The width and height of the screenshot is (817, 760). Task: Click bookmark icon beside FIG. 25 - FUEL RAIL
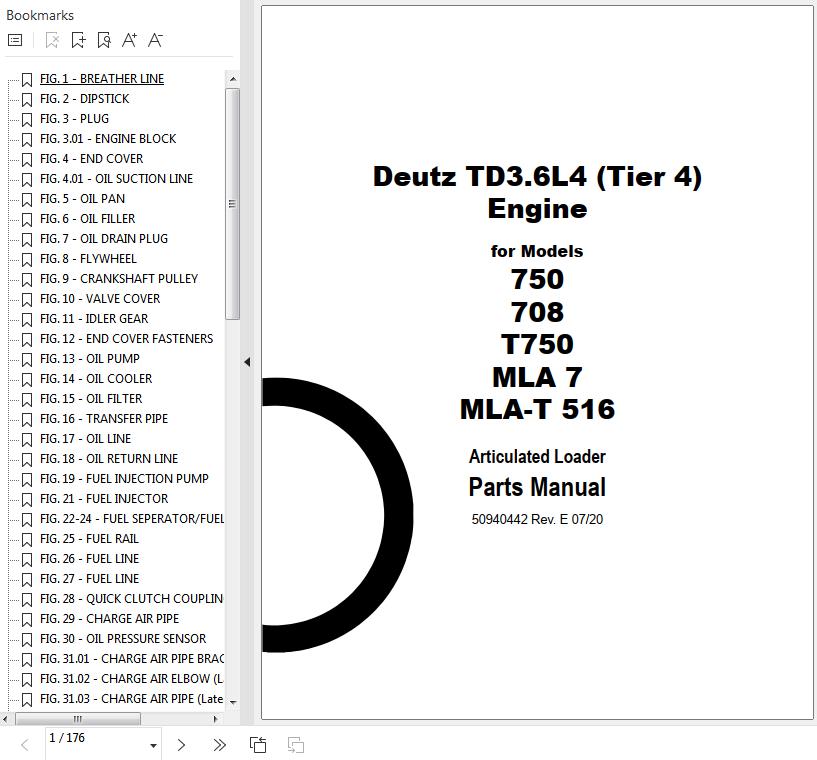pyautogui.click(x=27, y=540)
